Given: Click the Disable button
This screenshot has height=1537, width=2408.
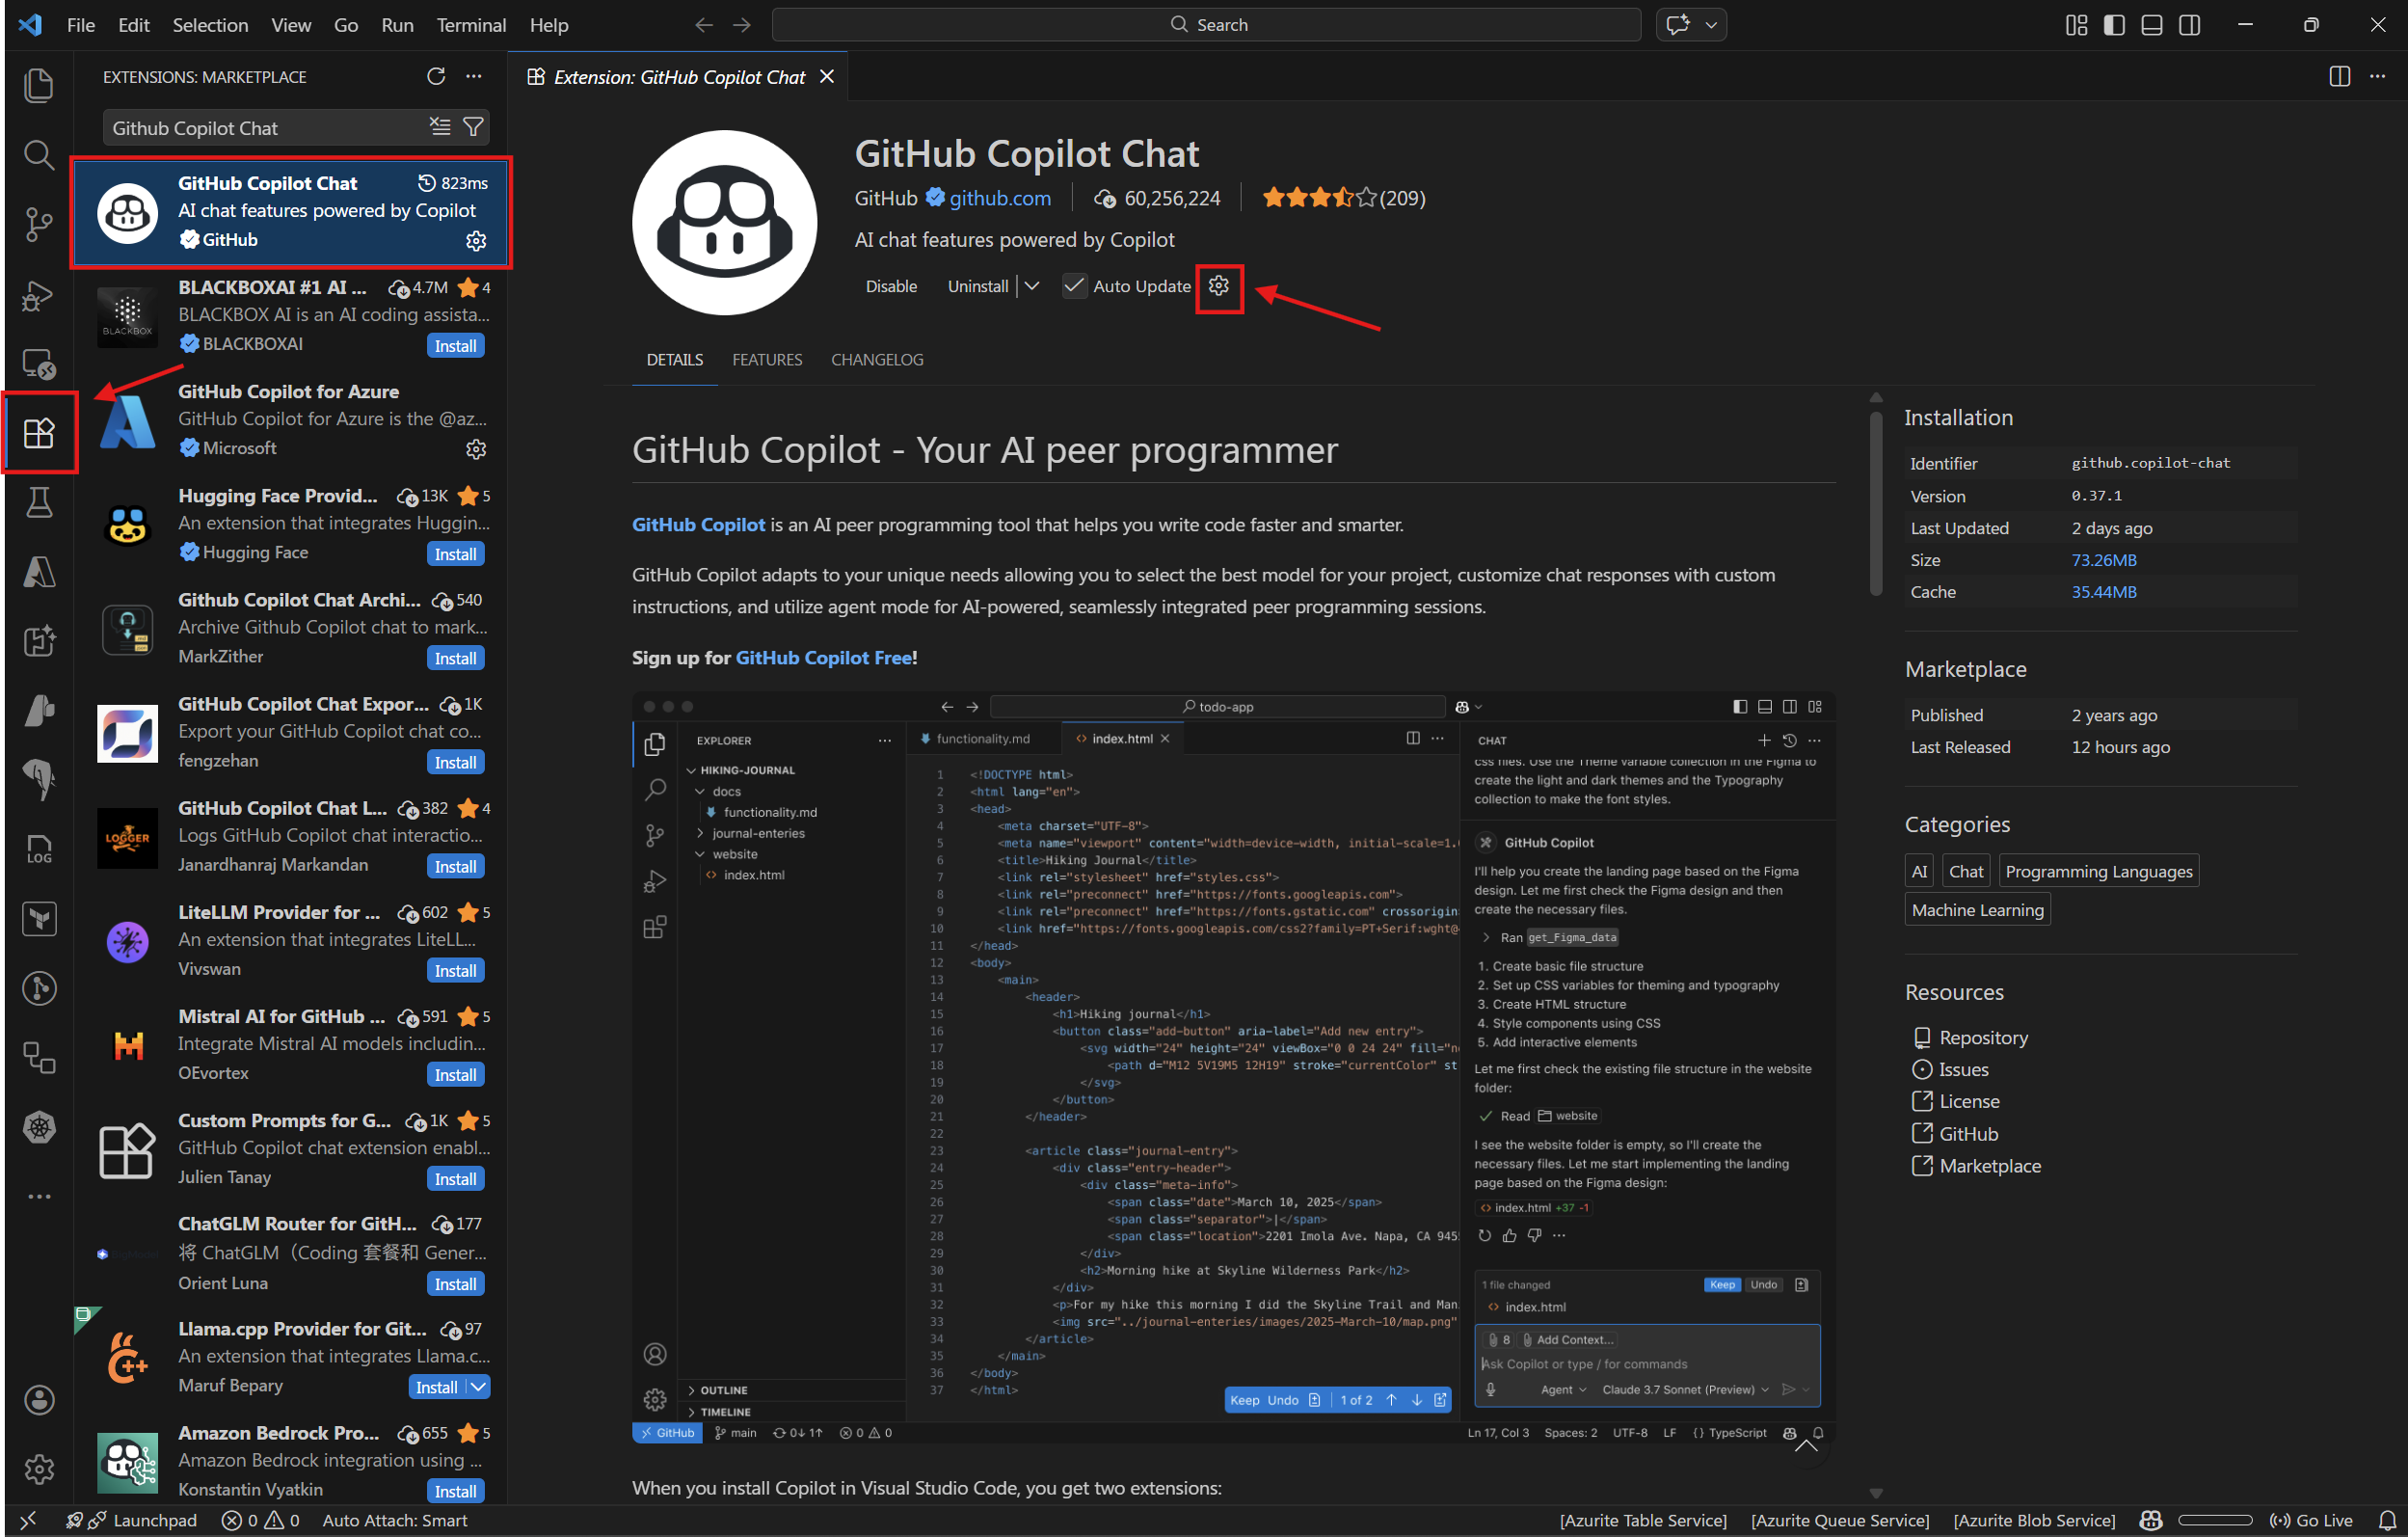Looking at the screenshot, I should (891, 286).
